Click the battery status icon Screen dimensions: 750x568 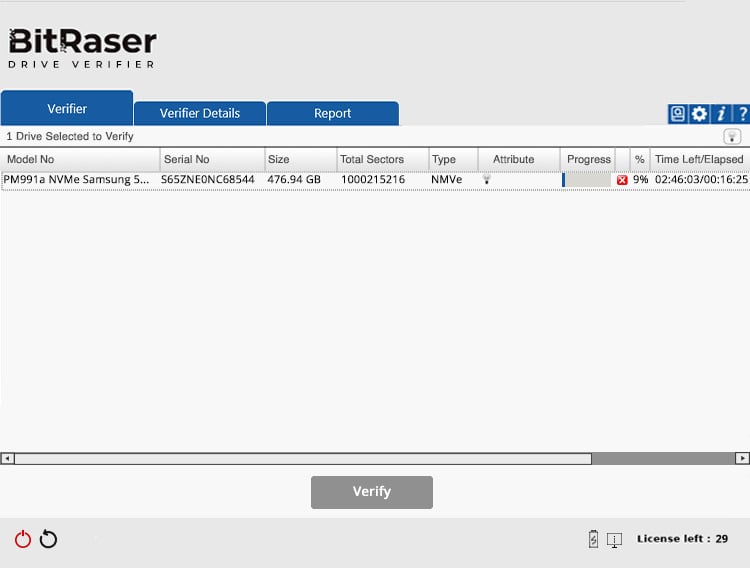pos(593,539)
